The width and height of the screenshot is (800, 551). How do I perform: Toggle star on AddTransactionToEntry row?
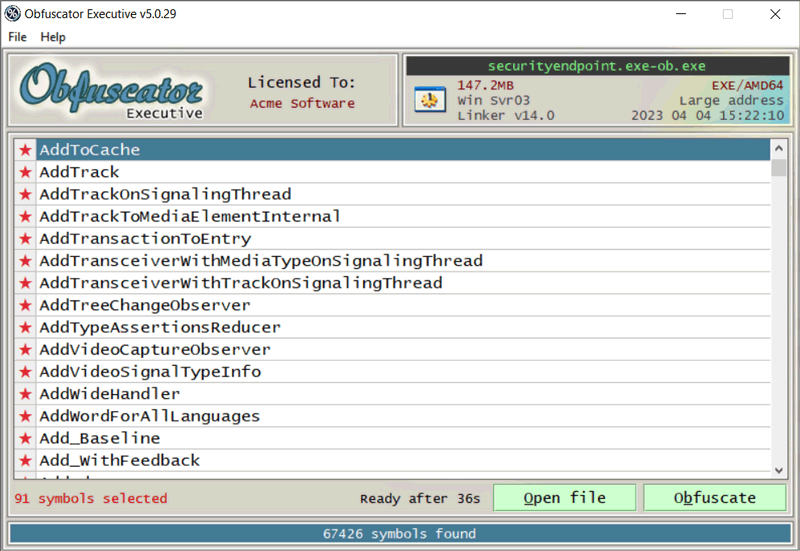pyautogui.click(x=25, y=239)
